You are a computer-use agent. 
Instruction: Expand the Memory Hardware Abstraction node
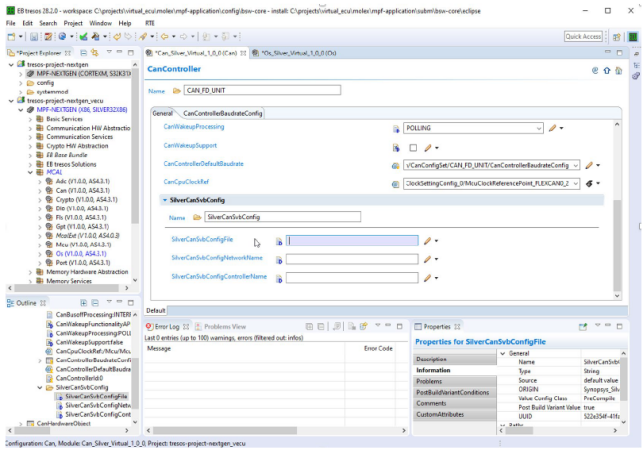pyautogui.click(x=30, y=272)
